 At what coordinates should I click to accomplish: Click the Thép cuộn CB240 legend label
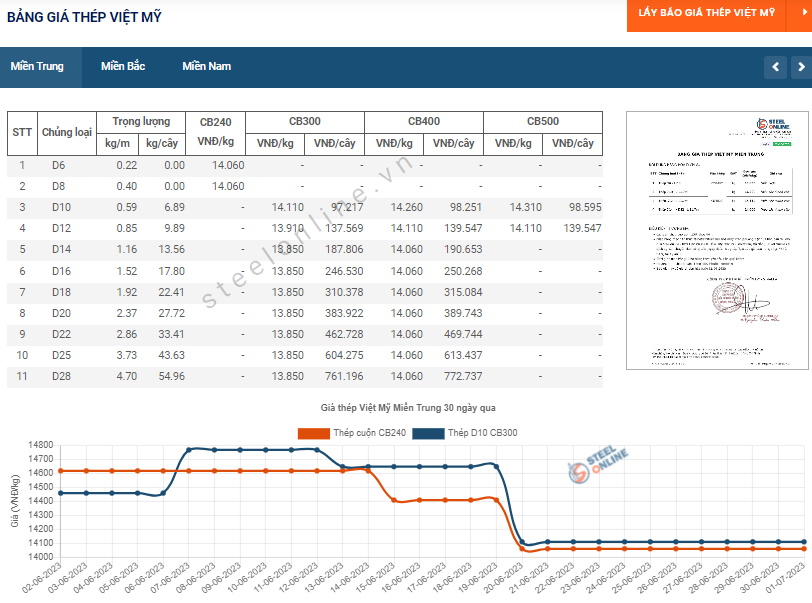pyautogui.click(x=369, y=433)
